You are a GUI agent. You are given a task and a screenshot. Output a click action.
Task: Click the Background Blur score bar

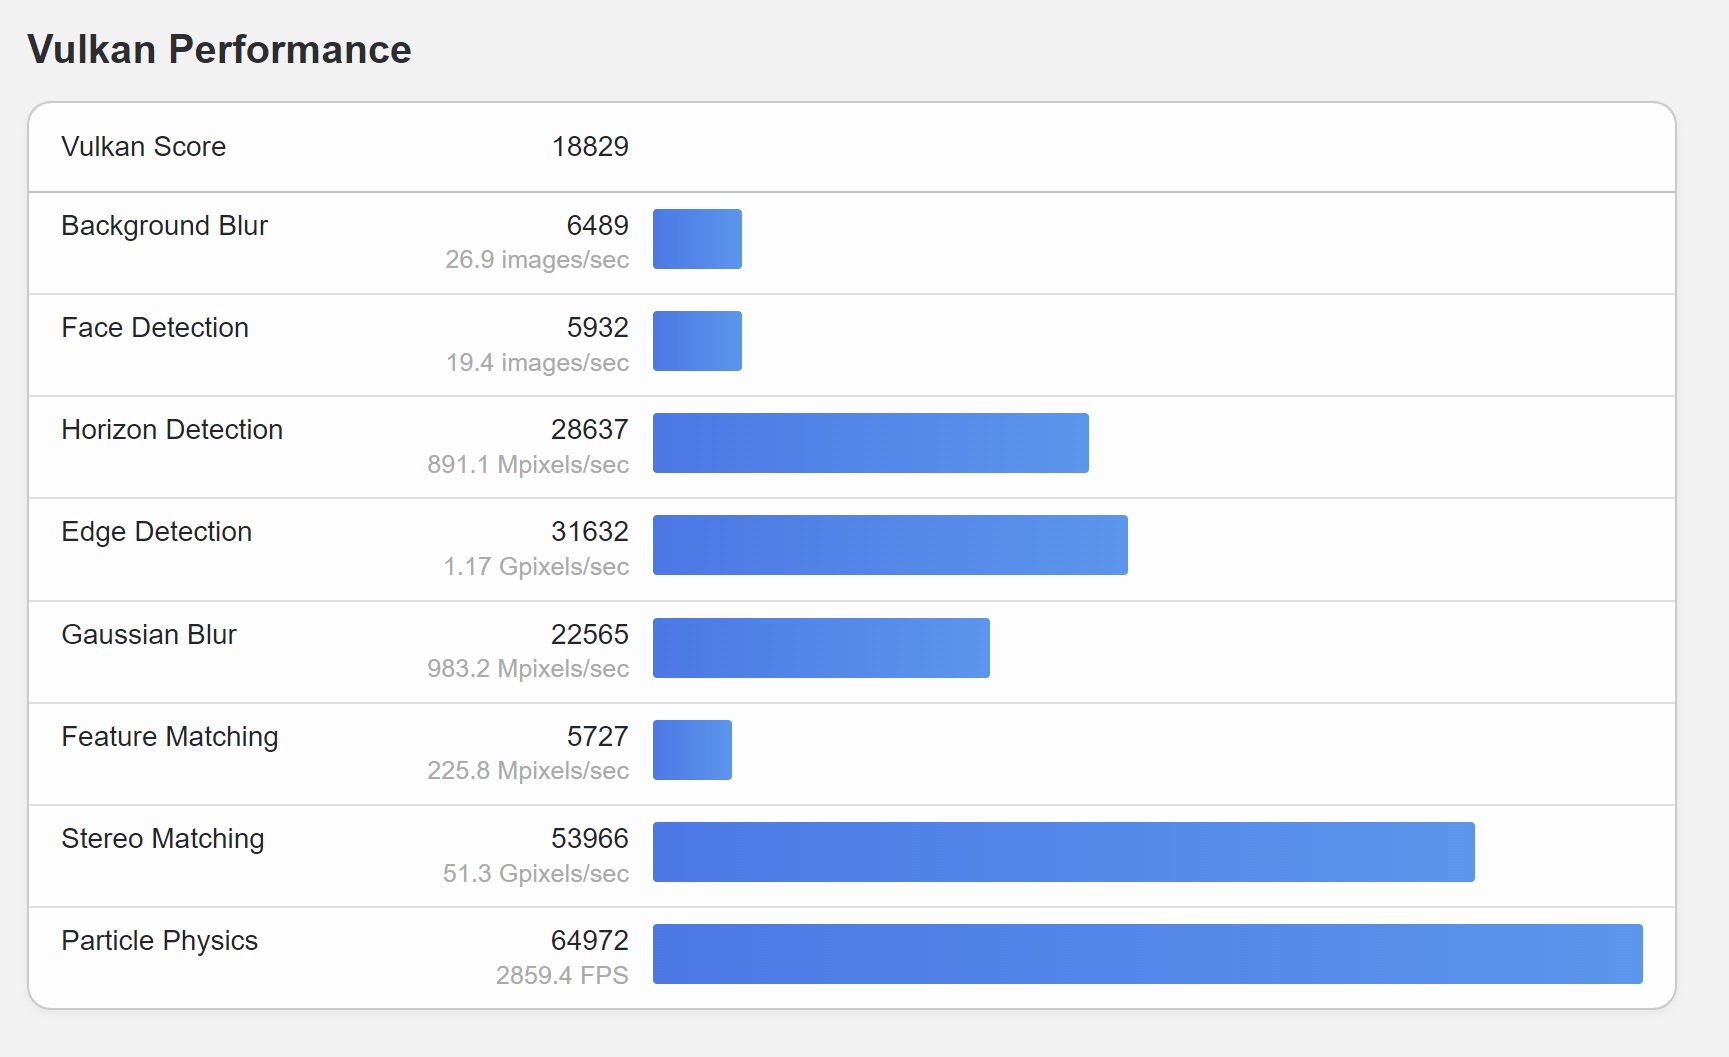tap(697, 239)
